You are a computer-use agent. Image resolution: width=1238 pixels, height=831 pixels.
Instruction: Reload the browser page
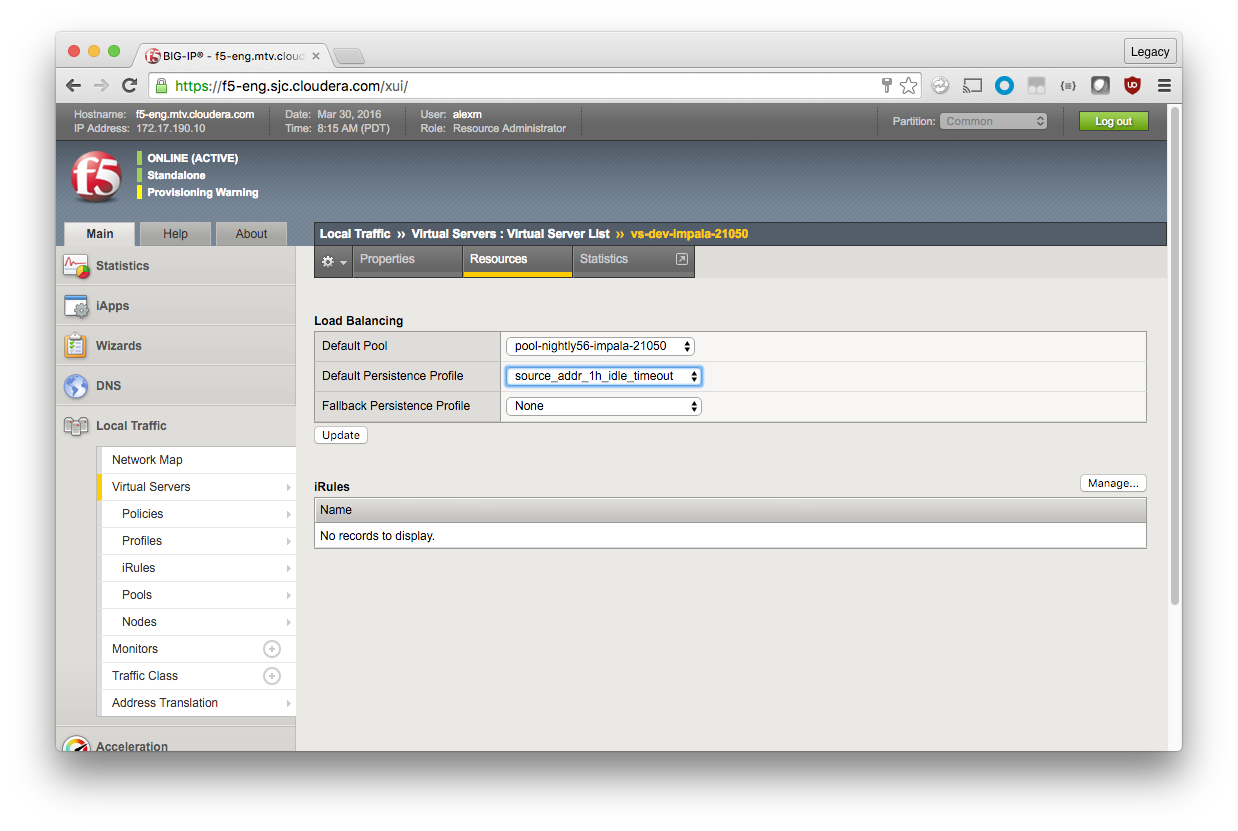[x=130, y=86]
